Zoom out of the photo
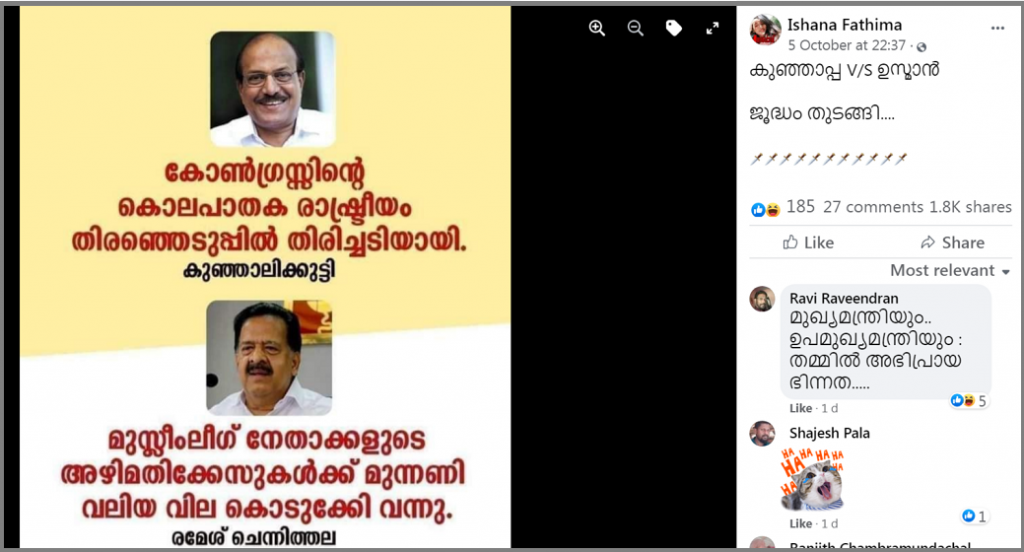 pos(635,28)
